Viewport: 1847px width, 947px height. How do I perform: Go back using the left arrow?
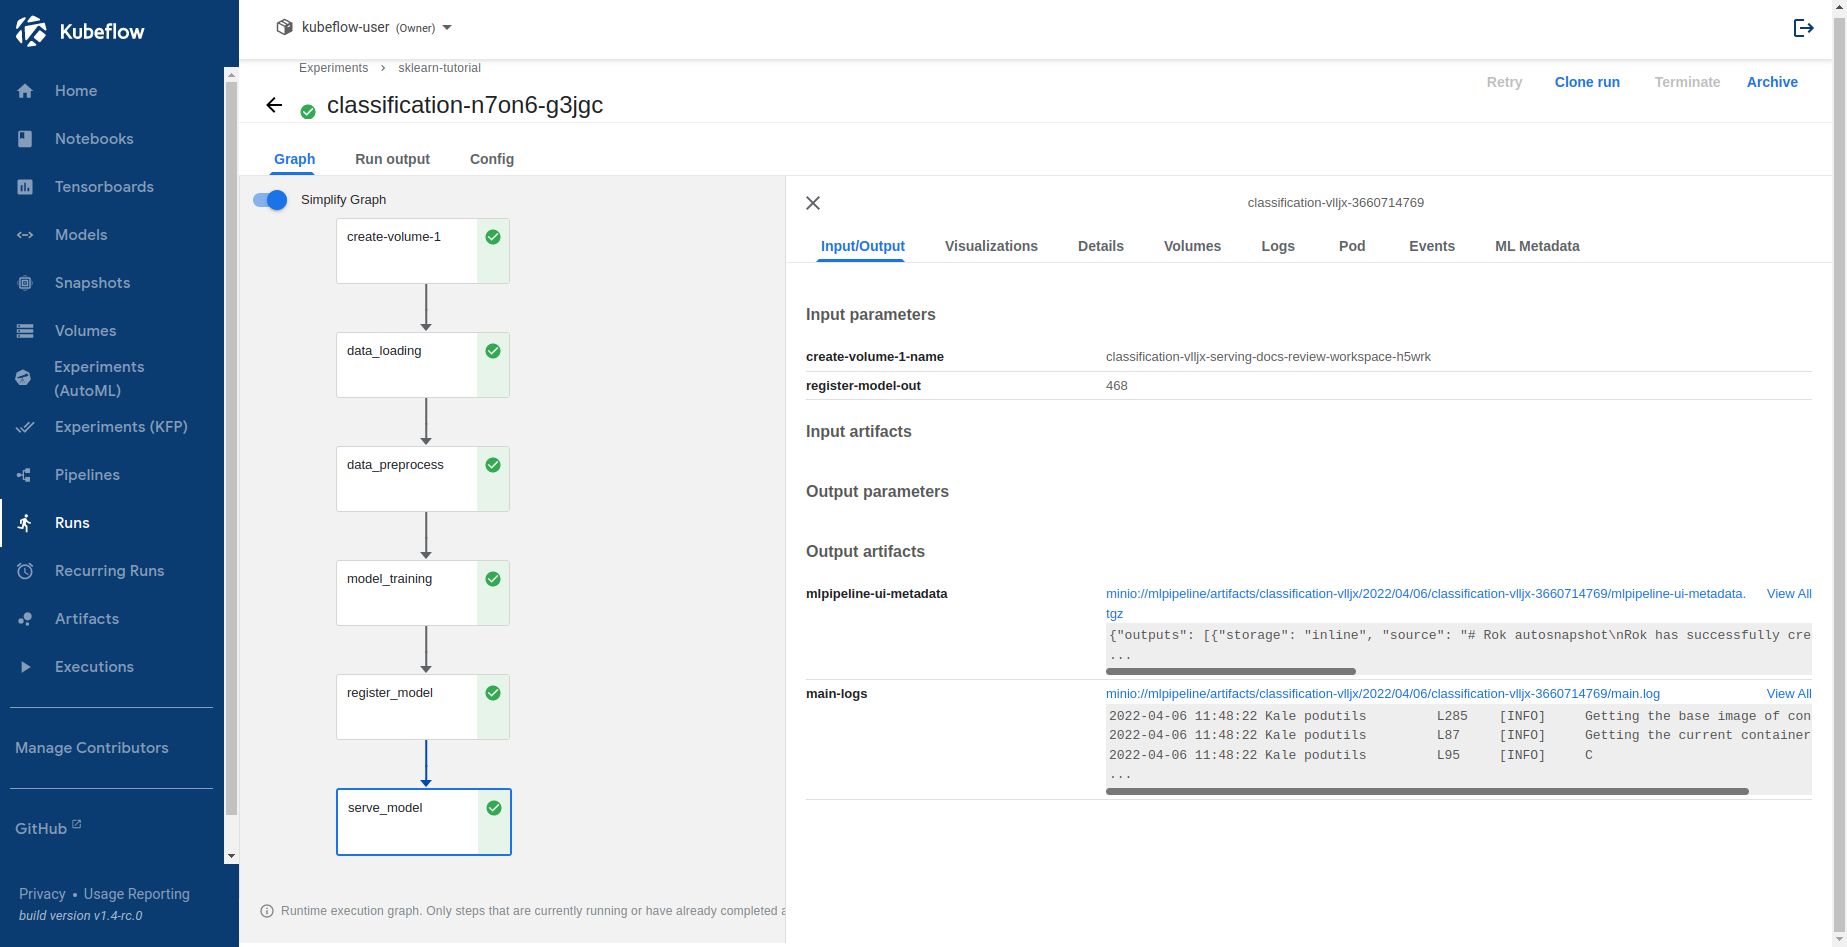[x=274, y=105]
